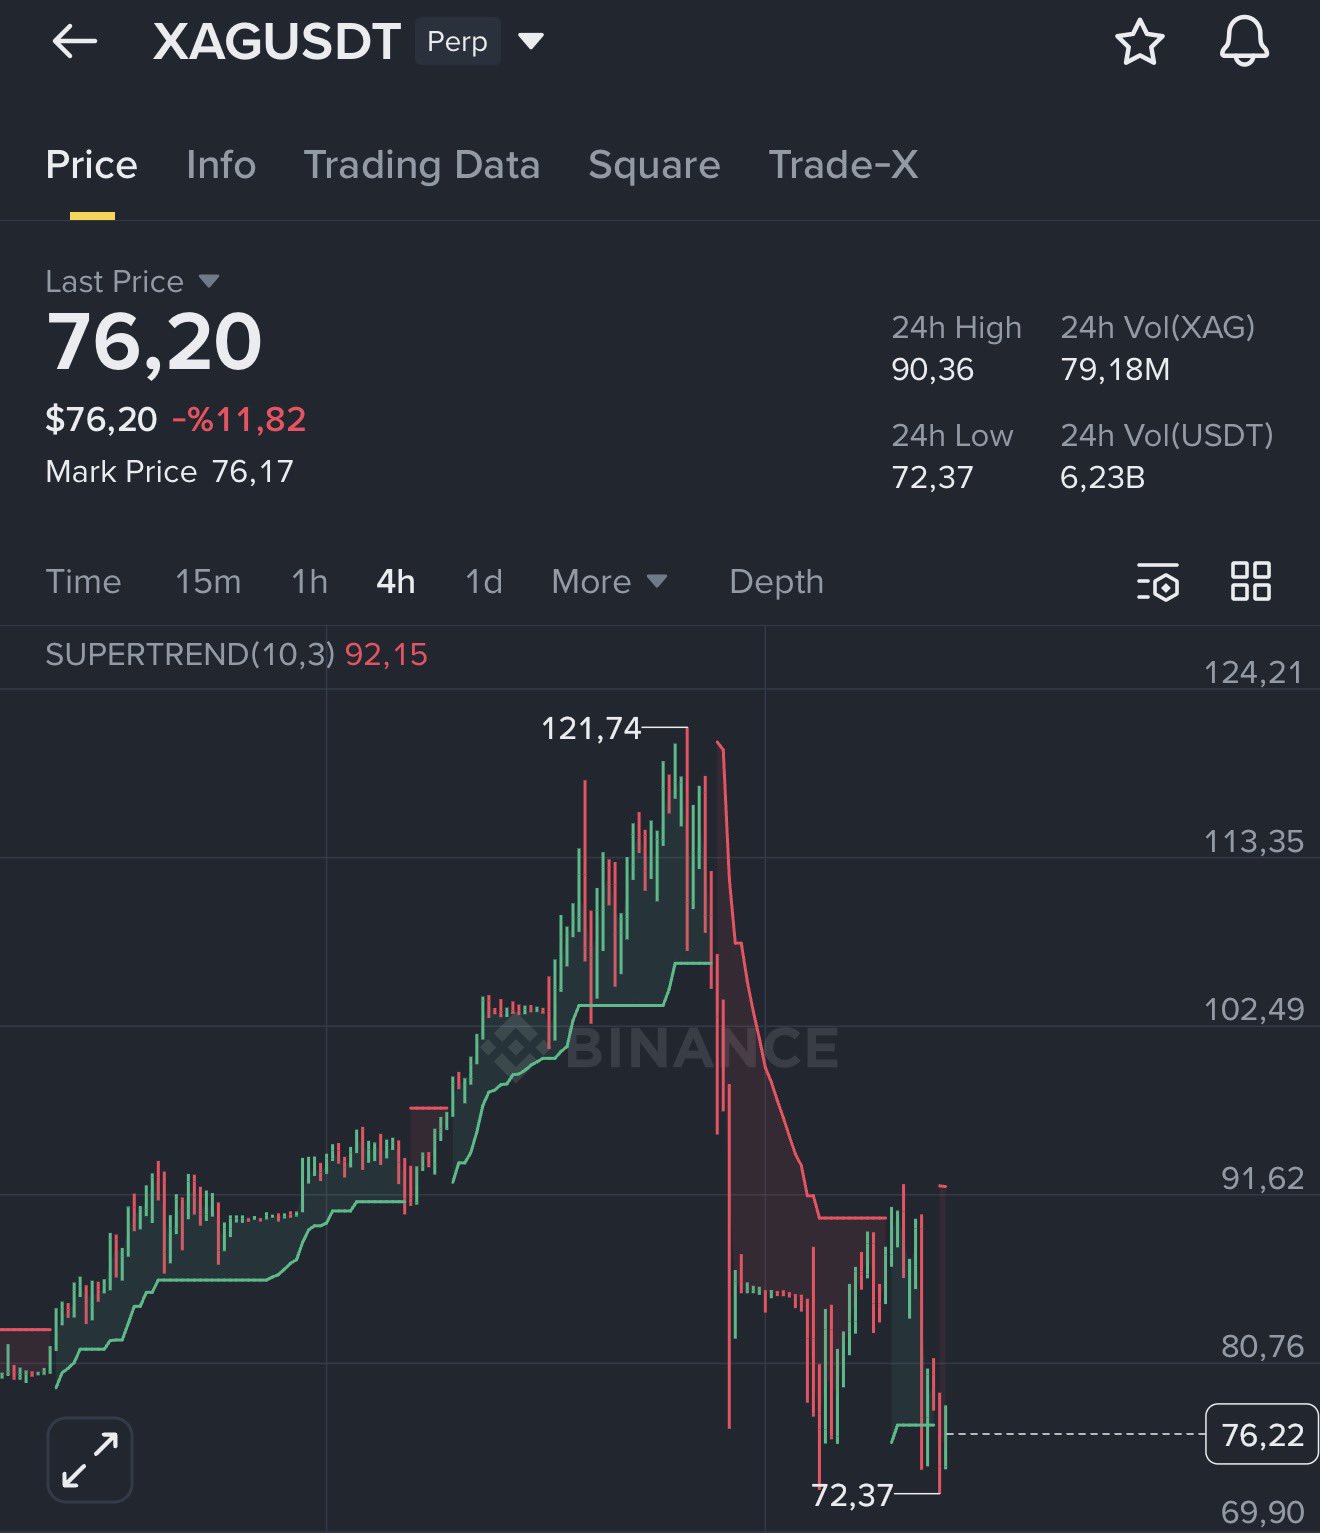The image size is (1320, 1533).
Task: Add XAGUSDT to favorites with star
Action: (1139, 42)
